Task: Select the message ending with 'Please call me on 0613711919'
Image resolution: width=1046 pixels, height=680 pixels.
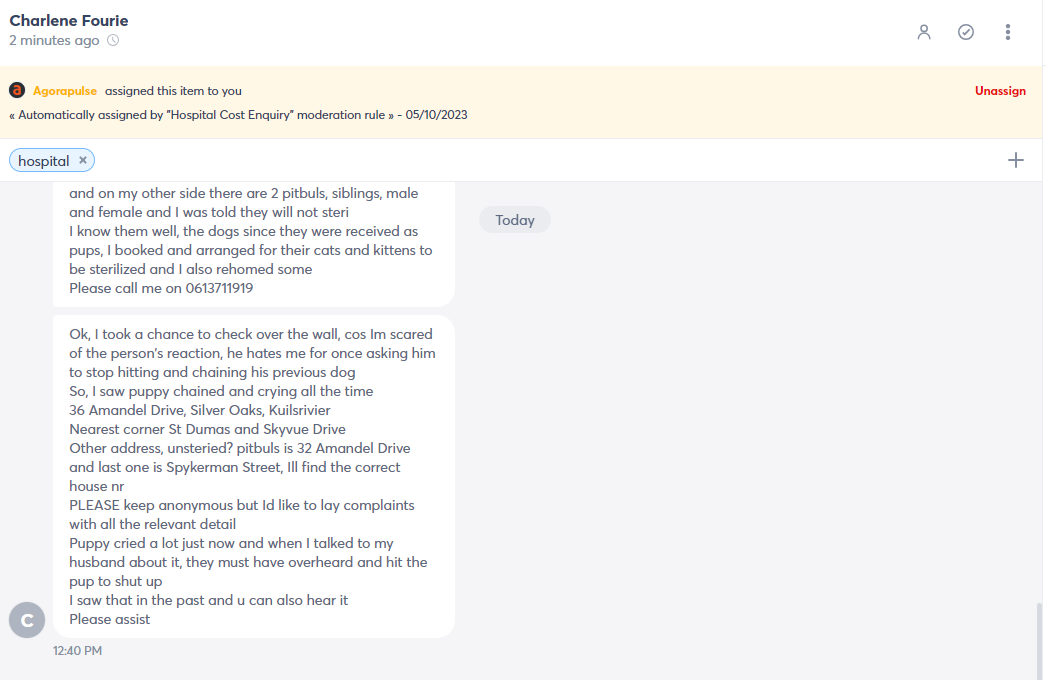Action: pos(253,244)
